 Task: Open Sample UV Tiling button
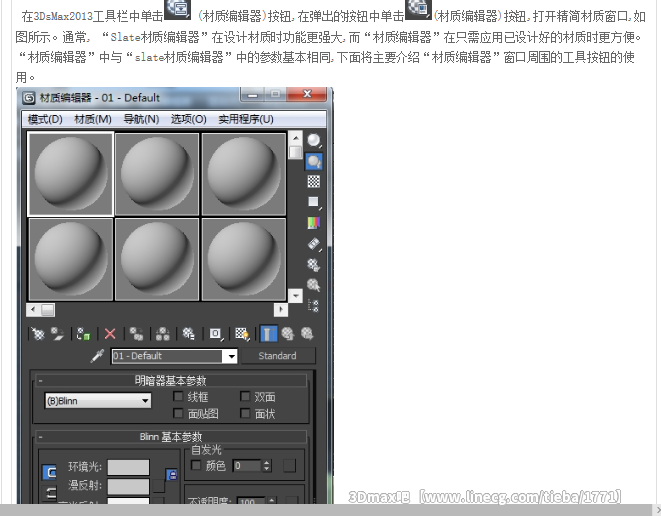(314, 202)
